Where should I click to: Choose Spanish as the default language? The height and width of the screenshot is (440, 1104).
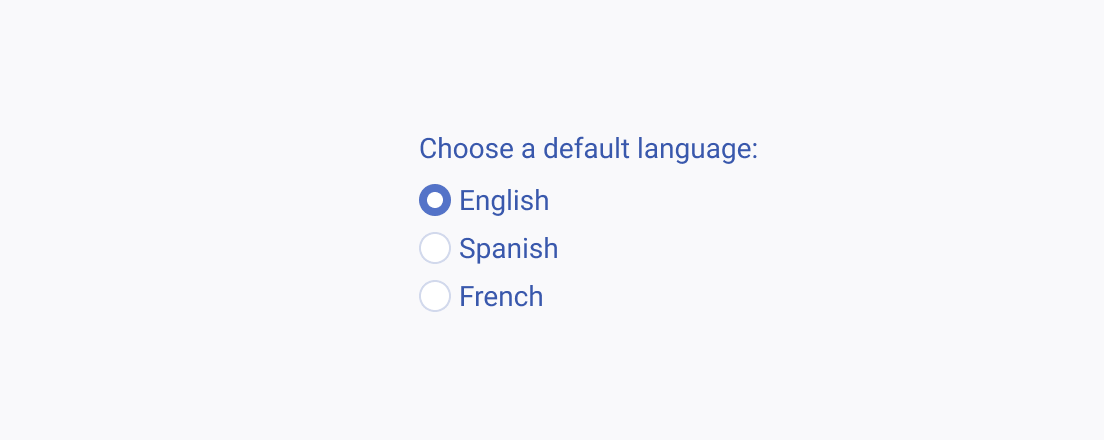click(434, 248)
